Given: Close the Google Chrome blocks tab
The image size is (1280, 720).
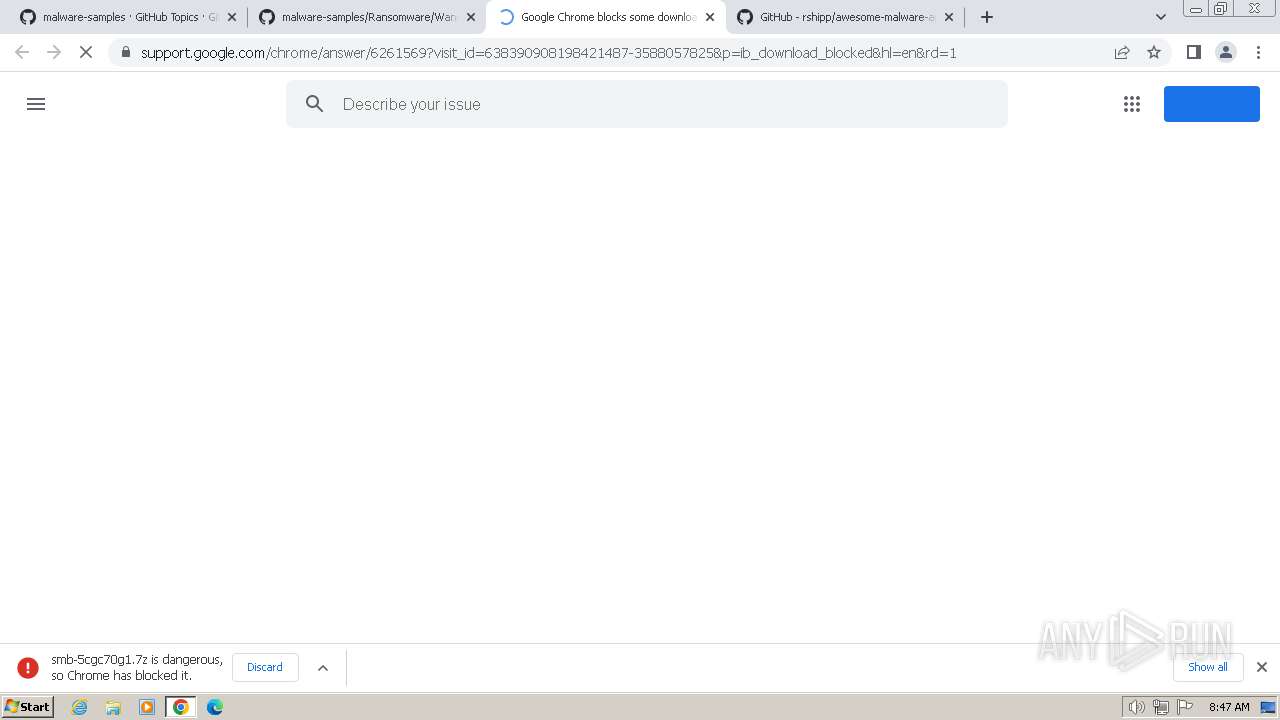Looking at the screenshot, I should pos(710,17).
